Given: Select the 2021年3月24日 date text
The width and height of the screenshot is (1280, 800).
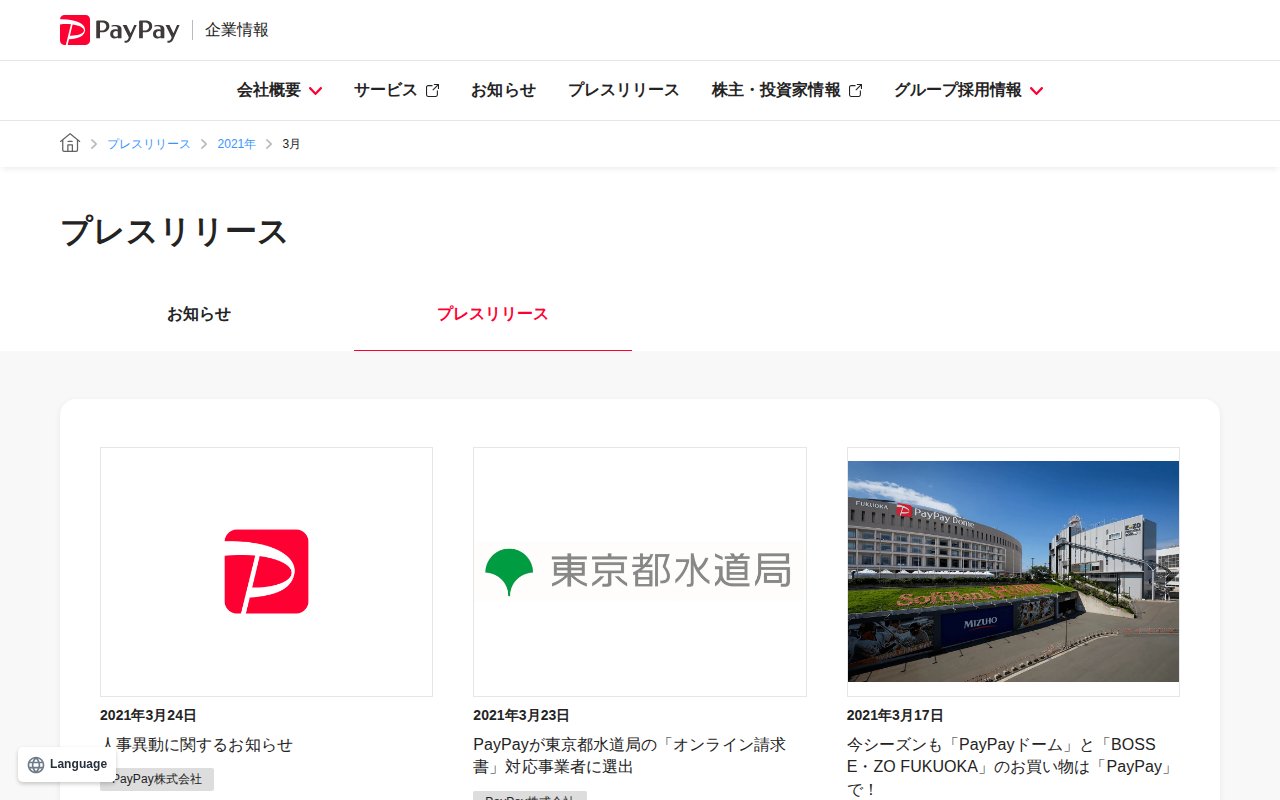Looking at the screenshot, I should [x=148, y=716].
